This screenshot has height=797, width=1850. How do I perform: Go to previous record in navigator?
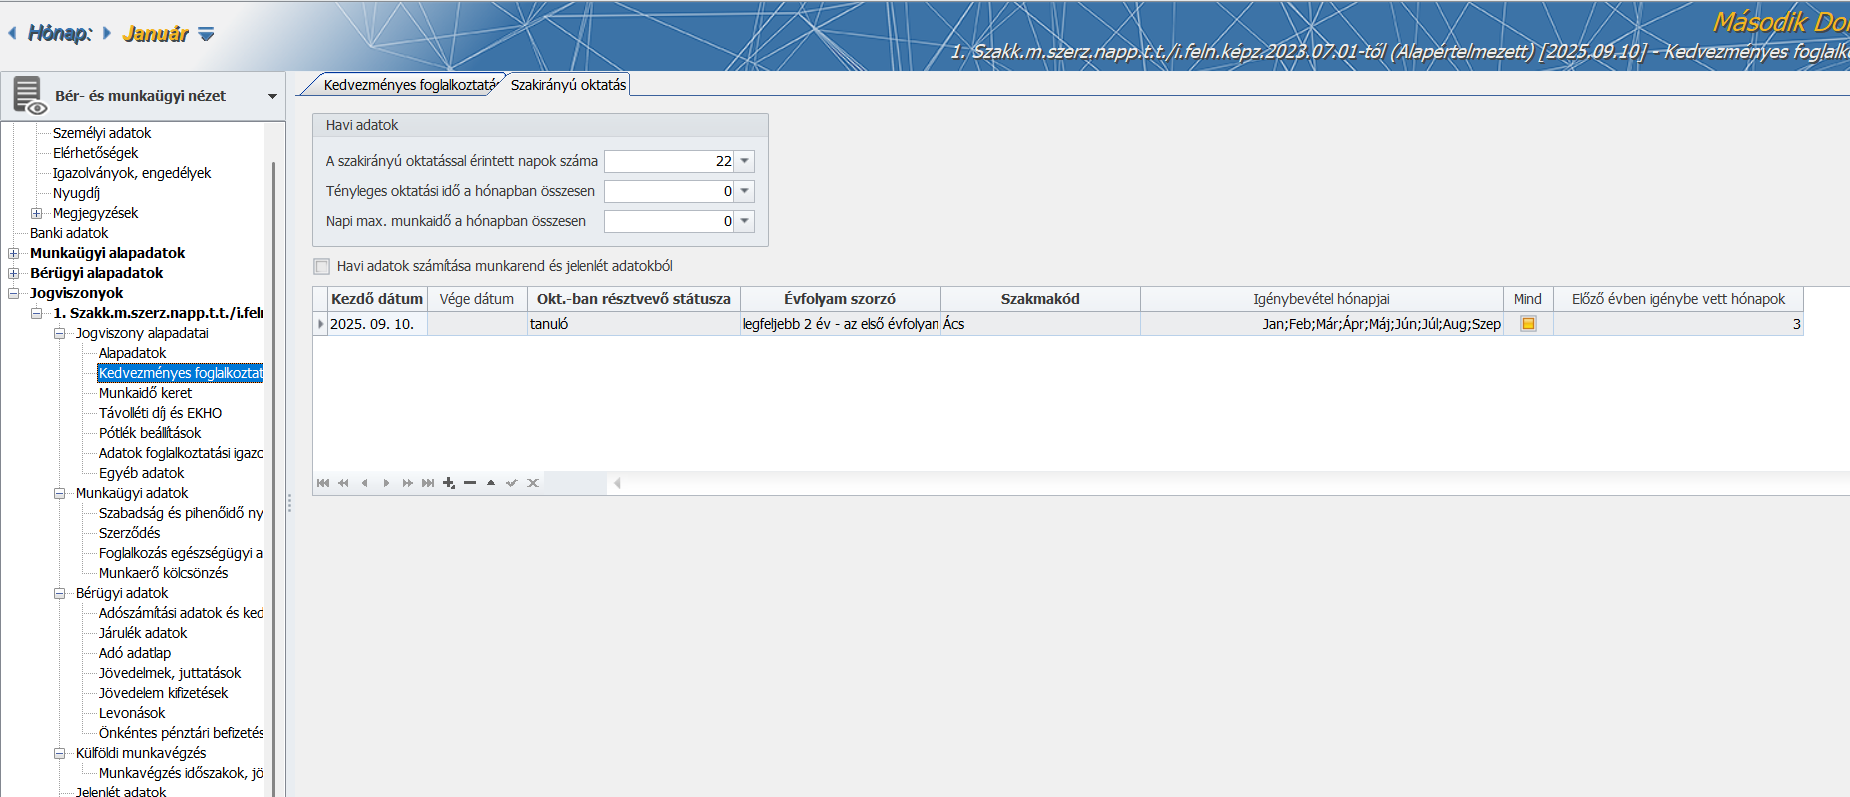coord(365,483)
